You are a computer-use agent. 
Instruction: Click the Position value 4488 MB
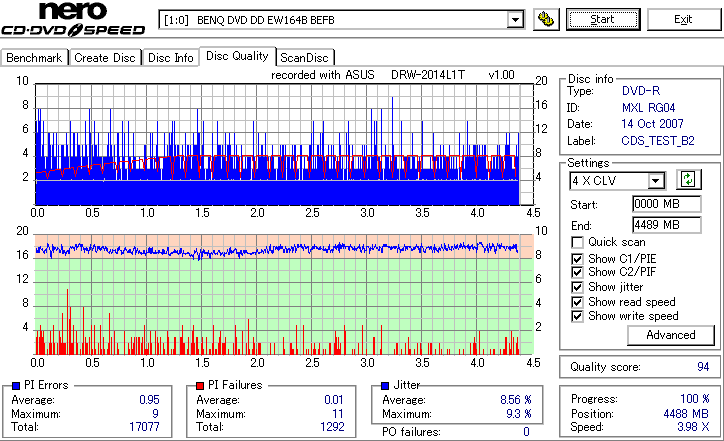point(686,414)
